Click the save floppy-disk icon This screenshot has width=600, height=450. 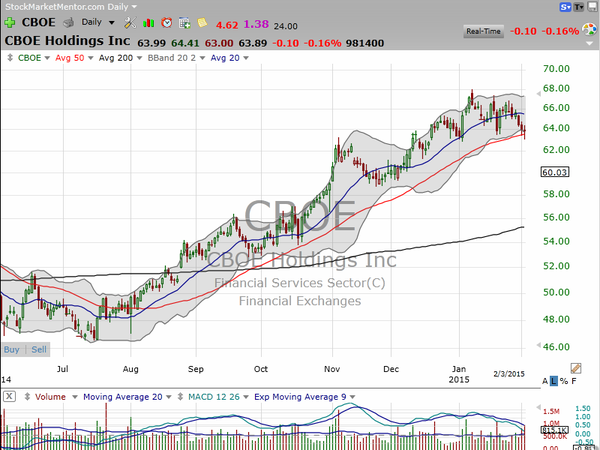pyautogui.click(x=592, y=7)
